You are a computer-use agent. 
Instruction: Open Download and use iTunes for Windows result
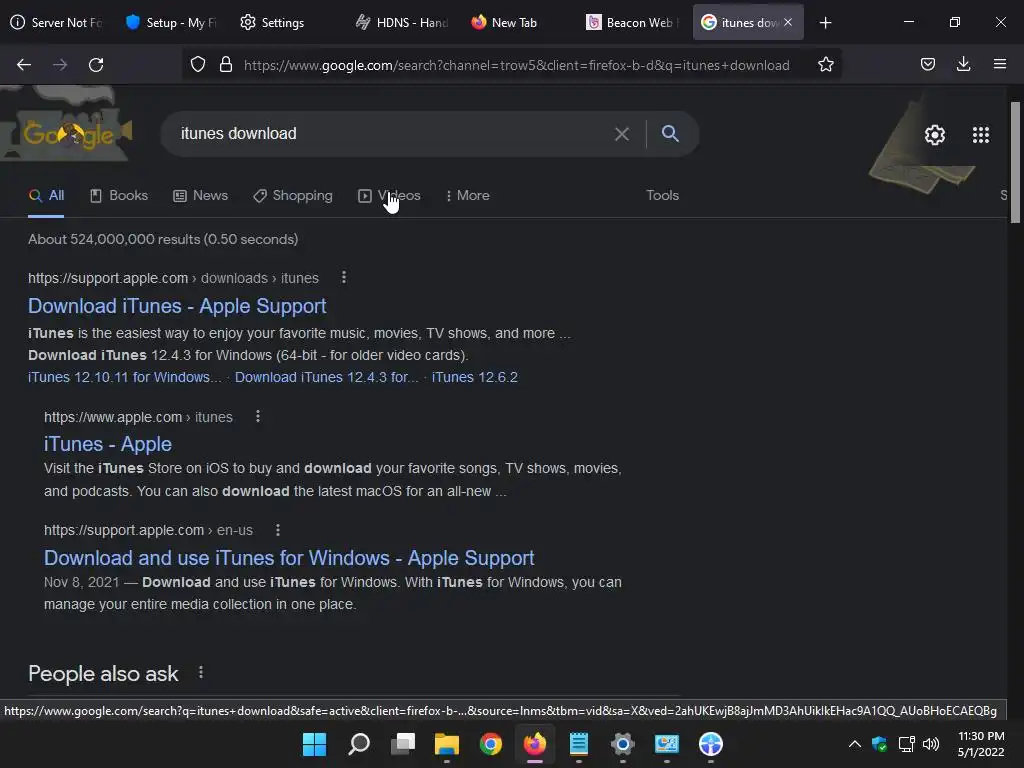coord(289,558)
